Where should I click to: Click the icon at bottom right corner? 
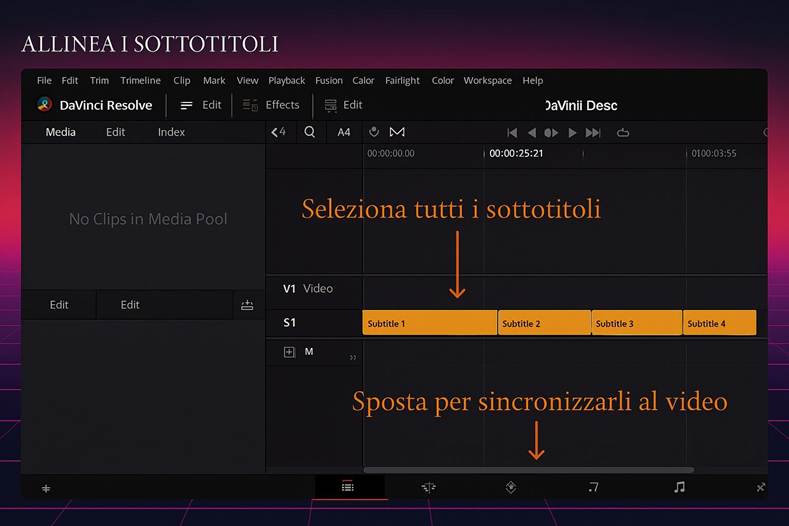pyautogui.click(x=760, y=487)
